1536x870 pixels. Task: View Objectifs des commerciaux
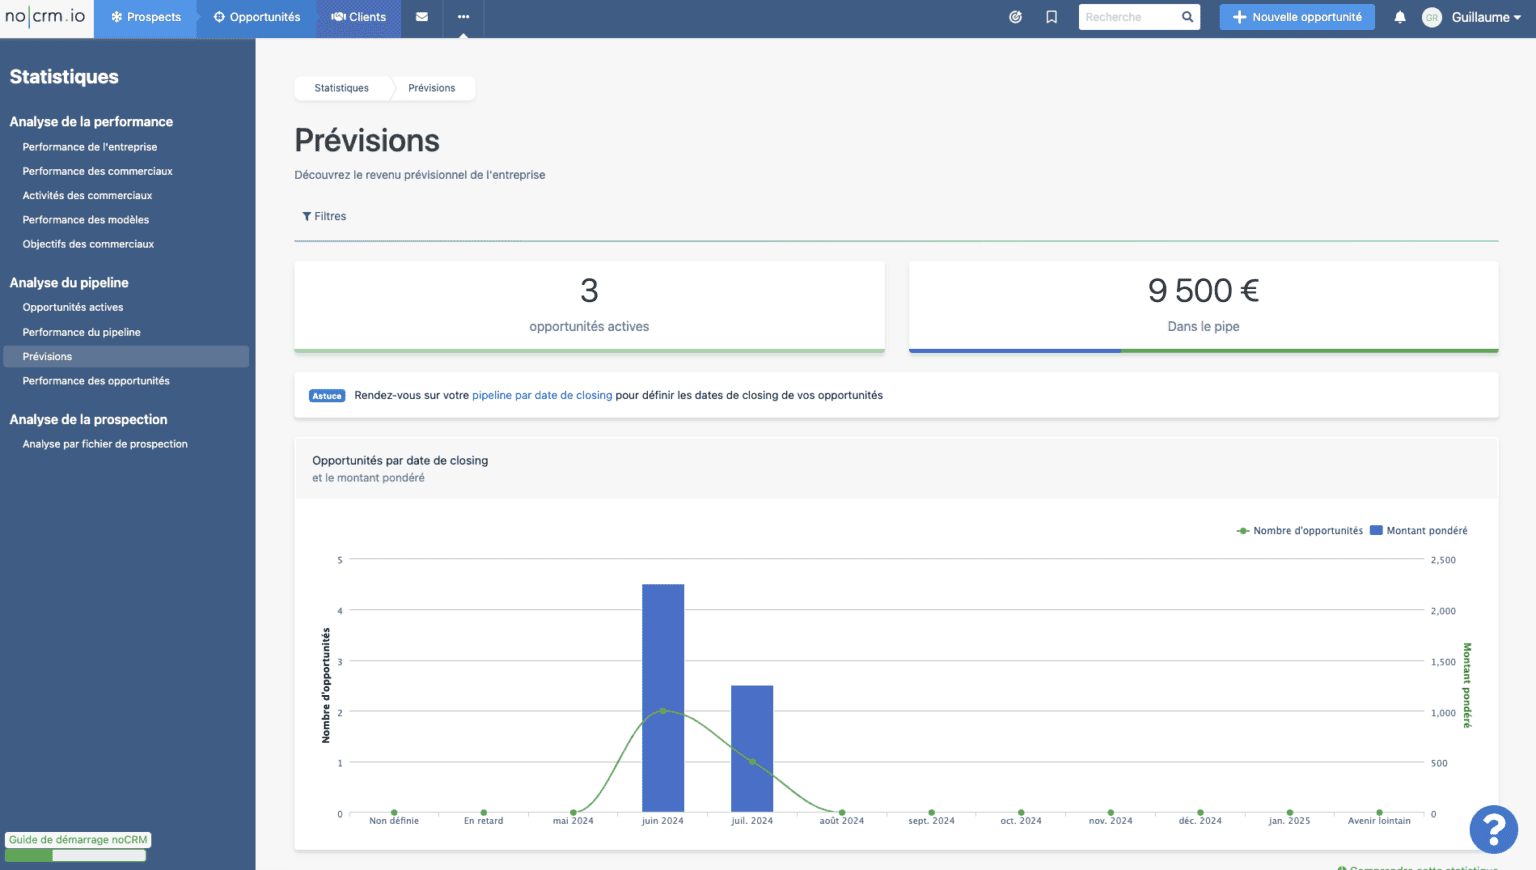(89, 244)
